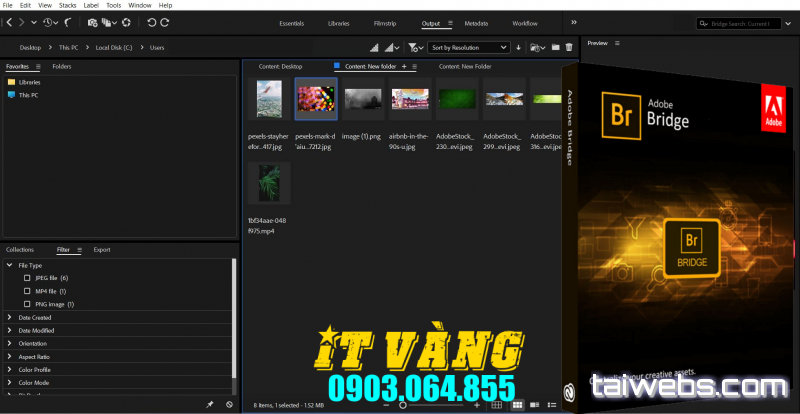Select the pexels-mark bokeh lights thumbnail
The height and width of the screenshot is (414, 800).
pyautogui.click(x=316, y=99)
